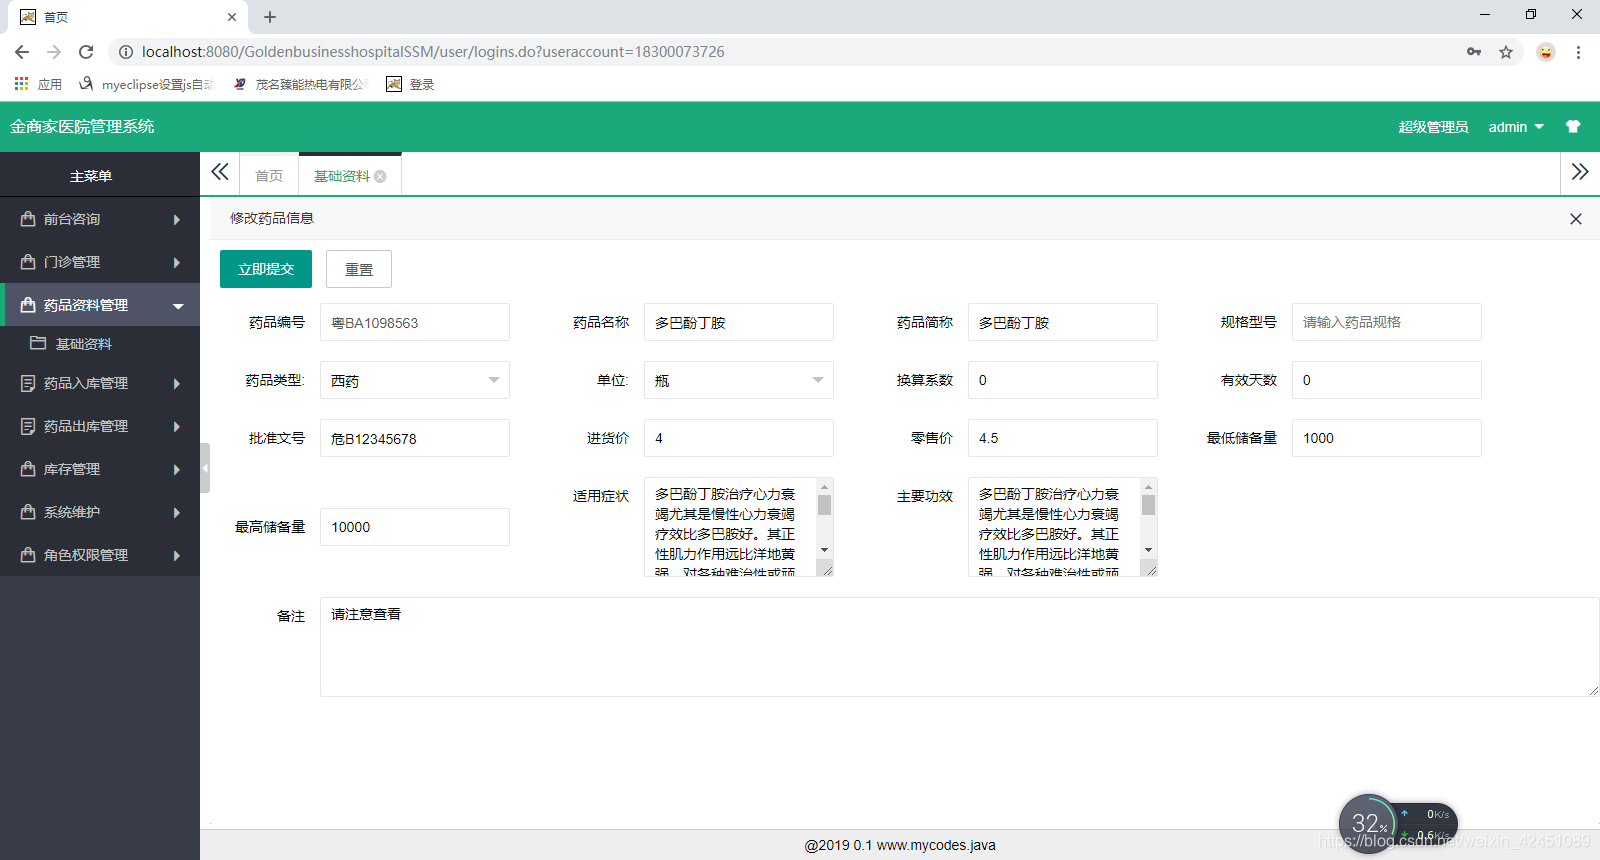Collapse the 药品资料管理 menu
This screenshot has width=1600, height=860.
pyautogui.click(x=100, y=305)
